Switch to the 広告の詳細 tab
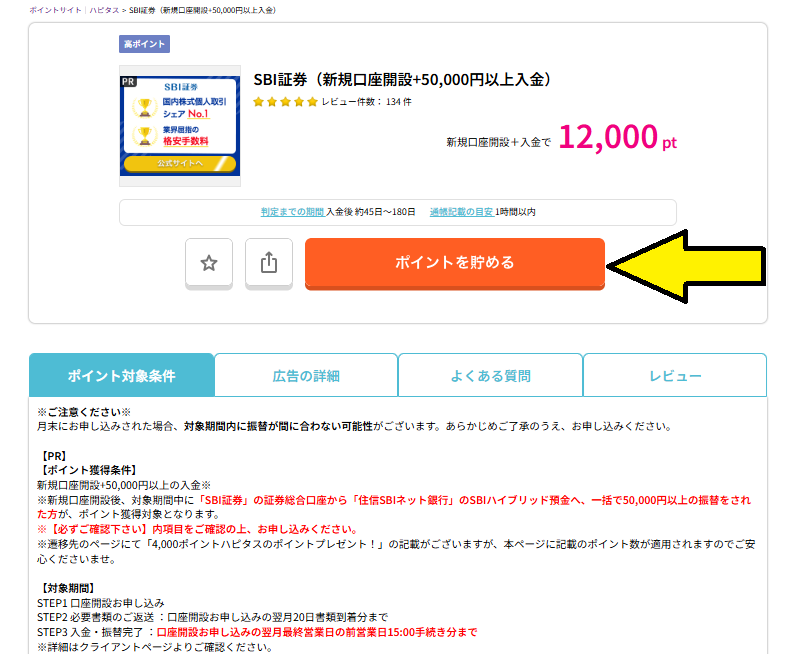The image size is (808, 654). click(306, 376)
